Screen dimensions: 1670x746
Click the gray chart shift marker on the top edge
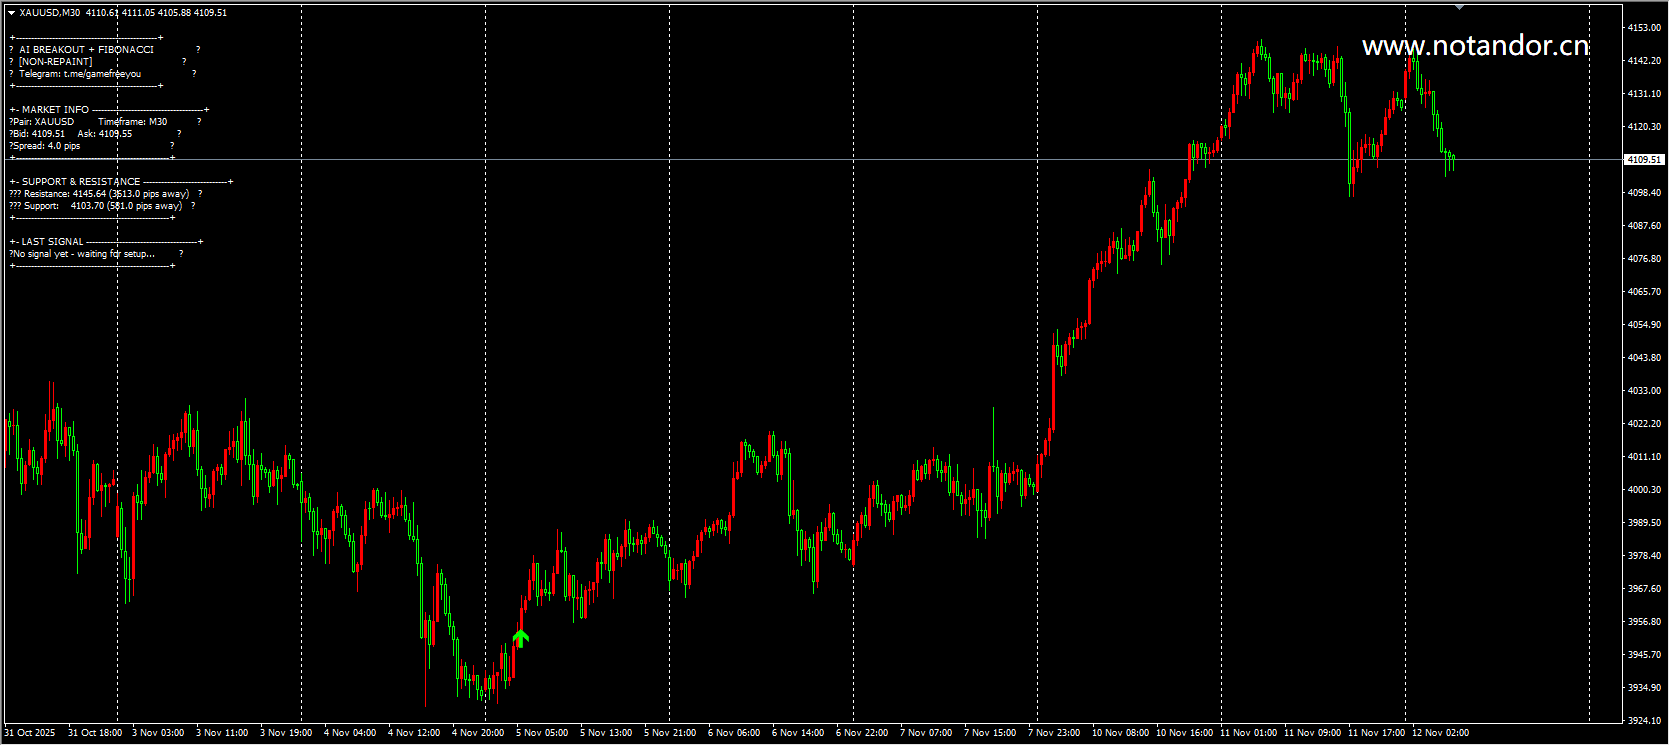[x=1459, y=7]
